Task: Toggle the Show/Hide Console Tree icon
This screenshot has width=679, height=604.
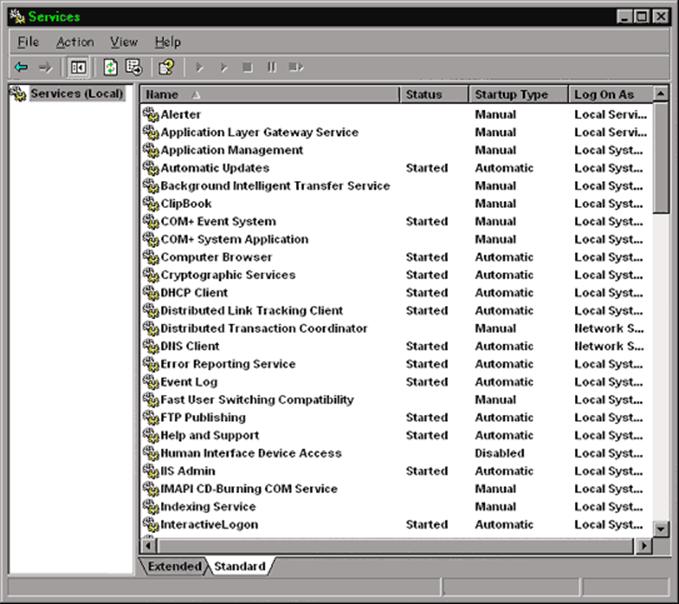Action: [78, 67]
